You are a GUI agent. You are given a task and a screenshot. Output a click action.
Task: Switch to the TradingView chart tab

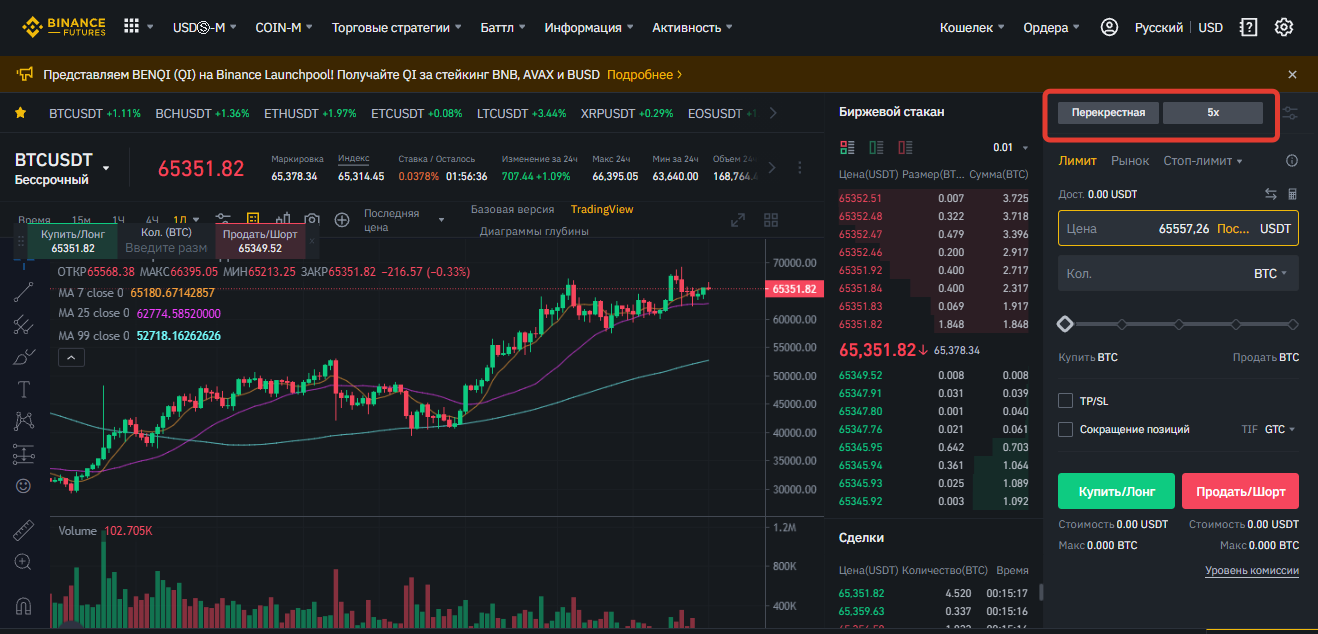coord(602,209)
